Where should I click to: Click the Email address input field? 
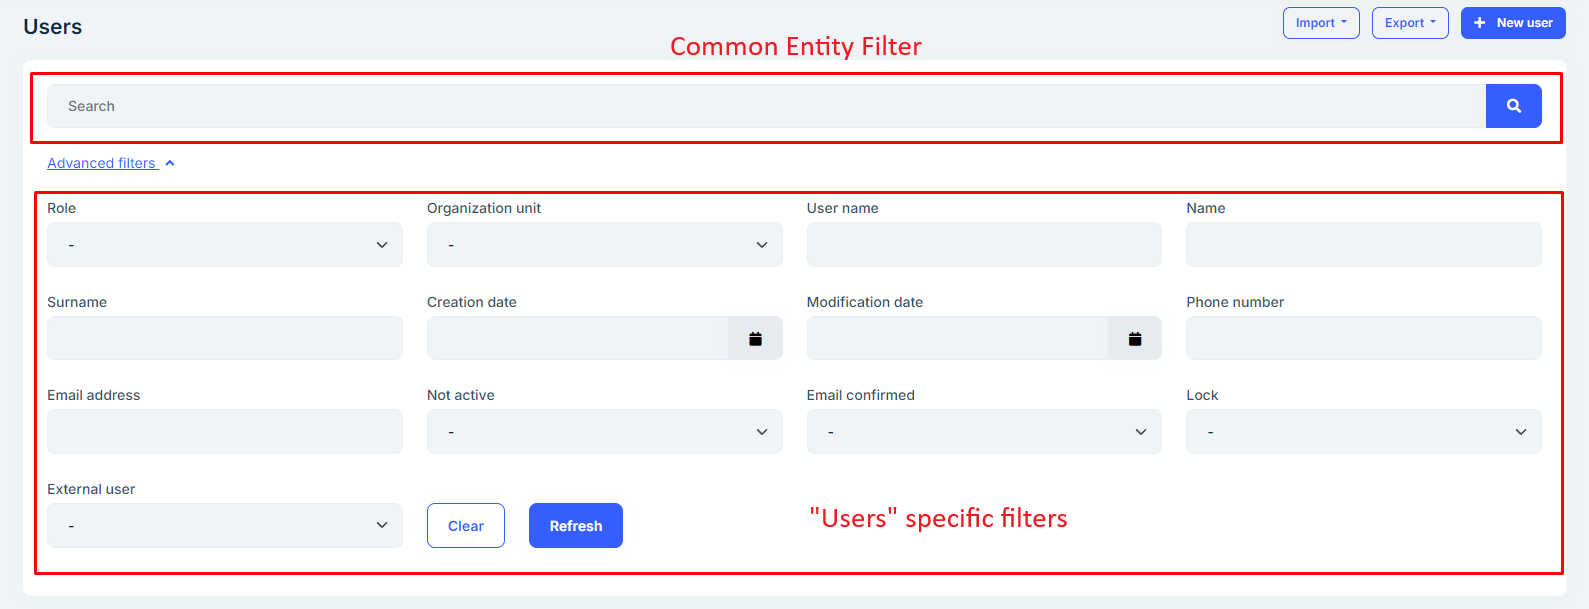point(224,431)
